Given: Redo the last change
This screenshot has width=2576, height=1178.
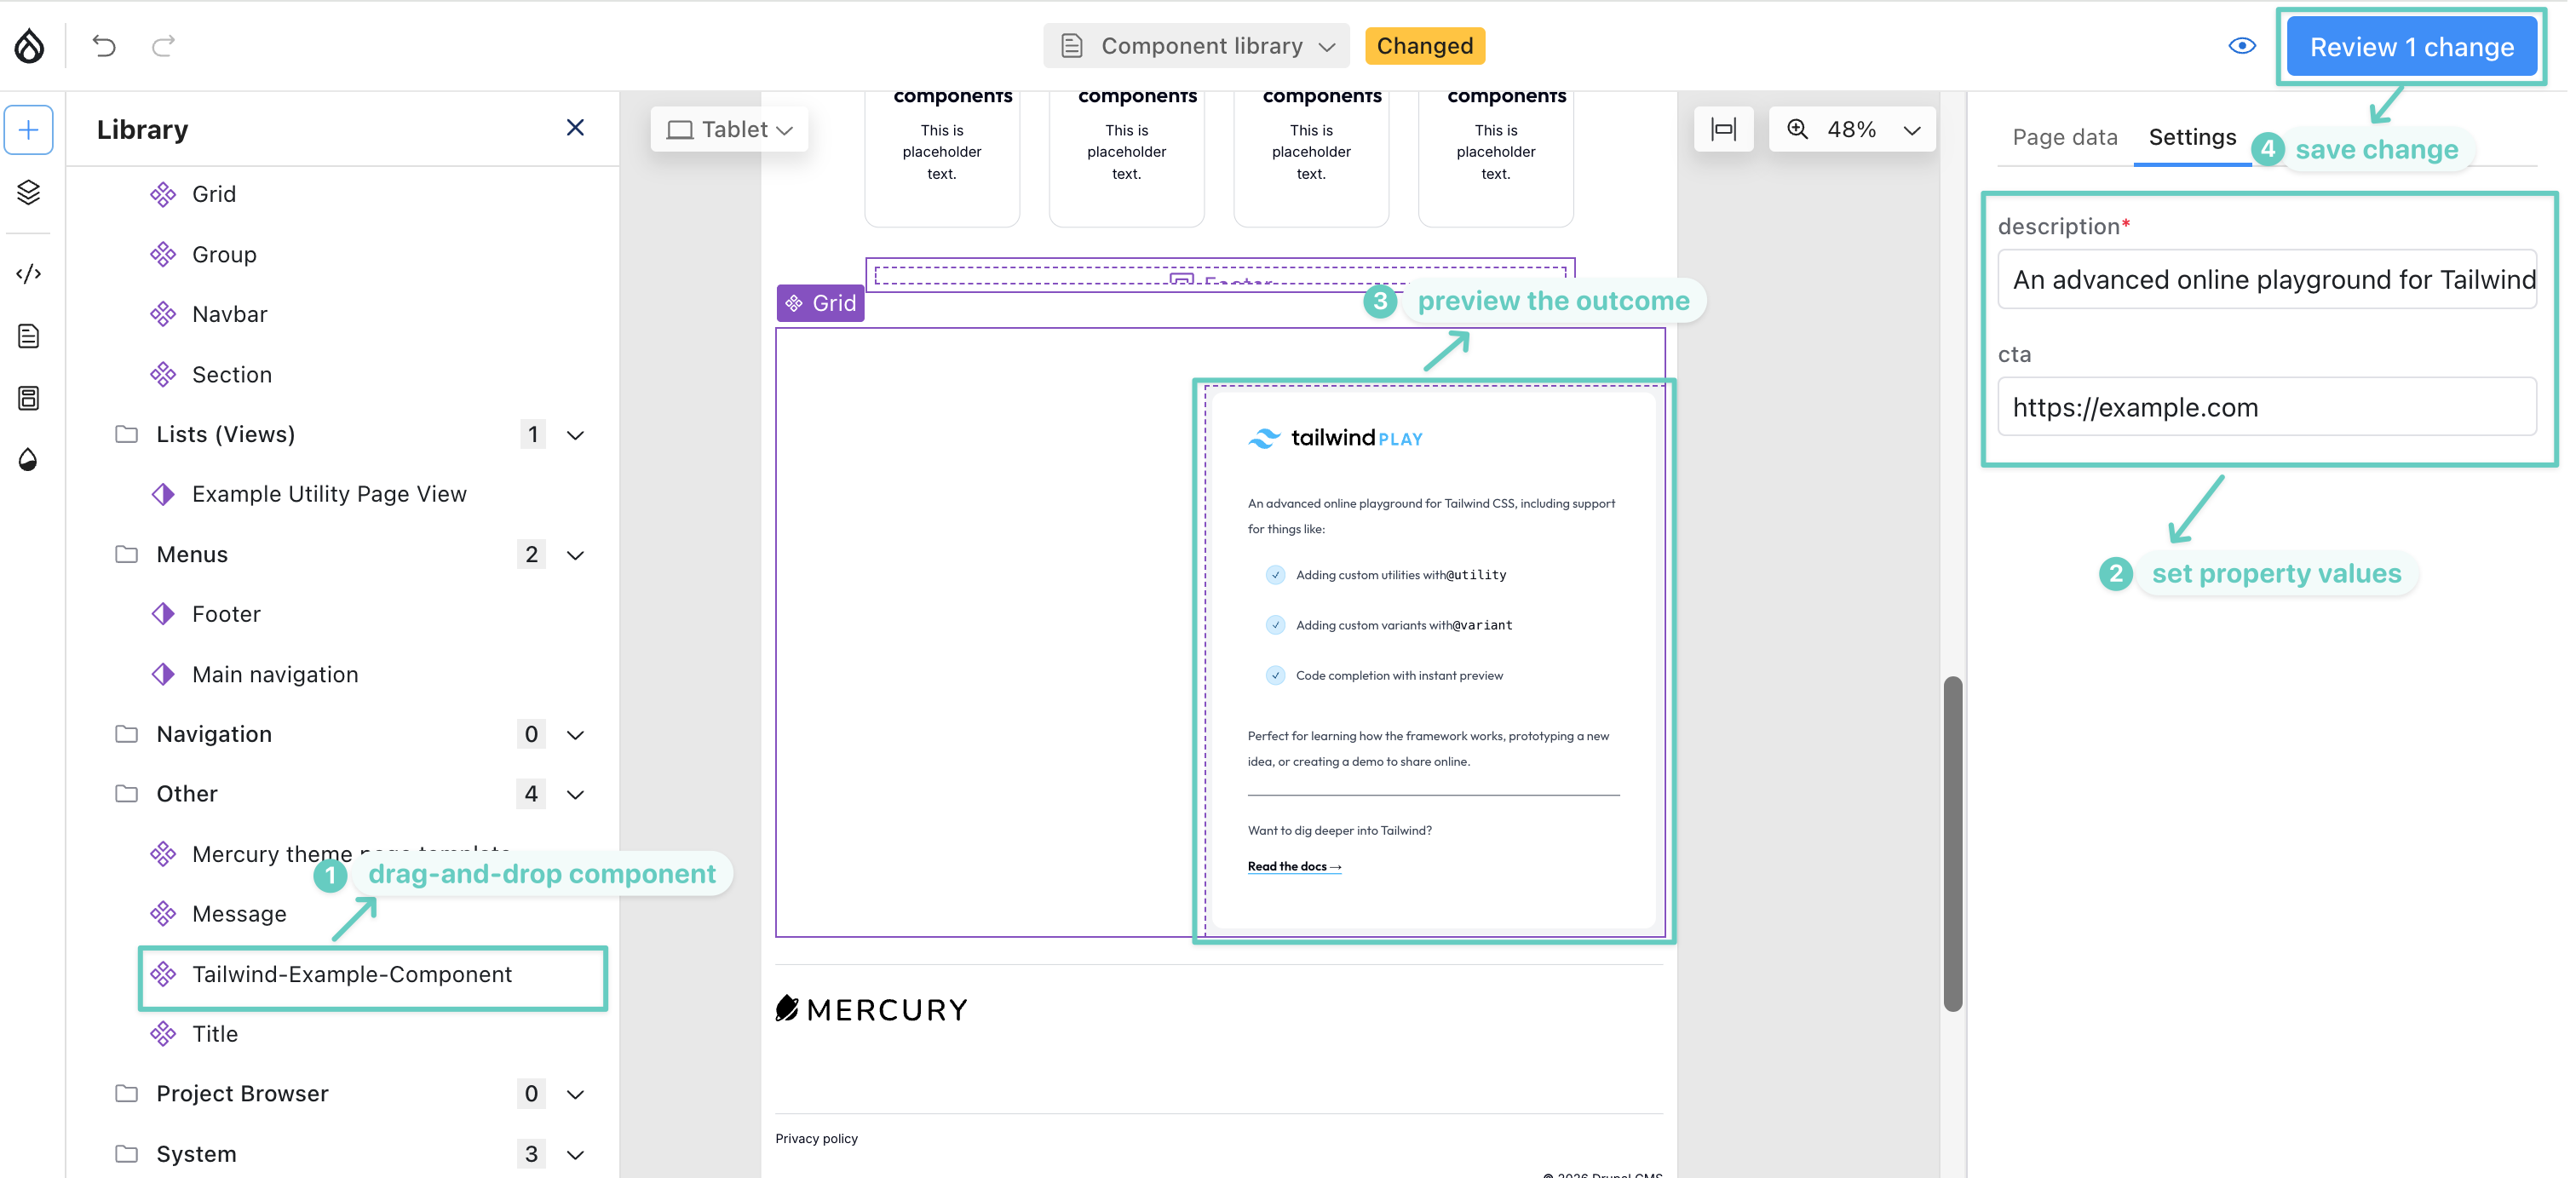Looking at the screenshot, I should 164,46.
